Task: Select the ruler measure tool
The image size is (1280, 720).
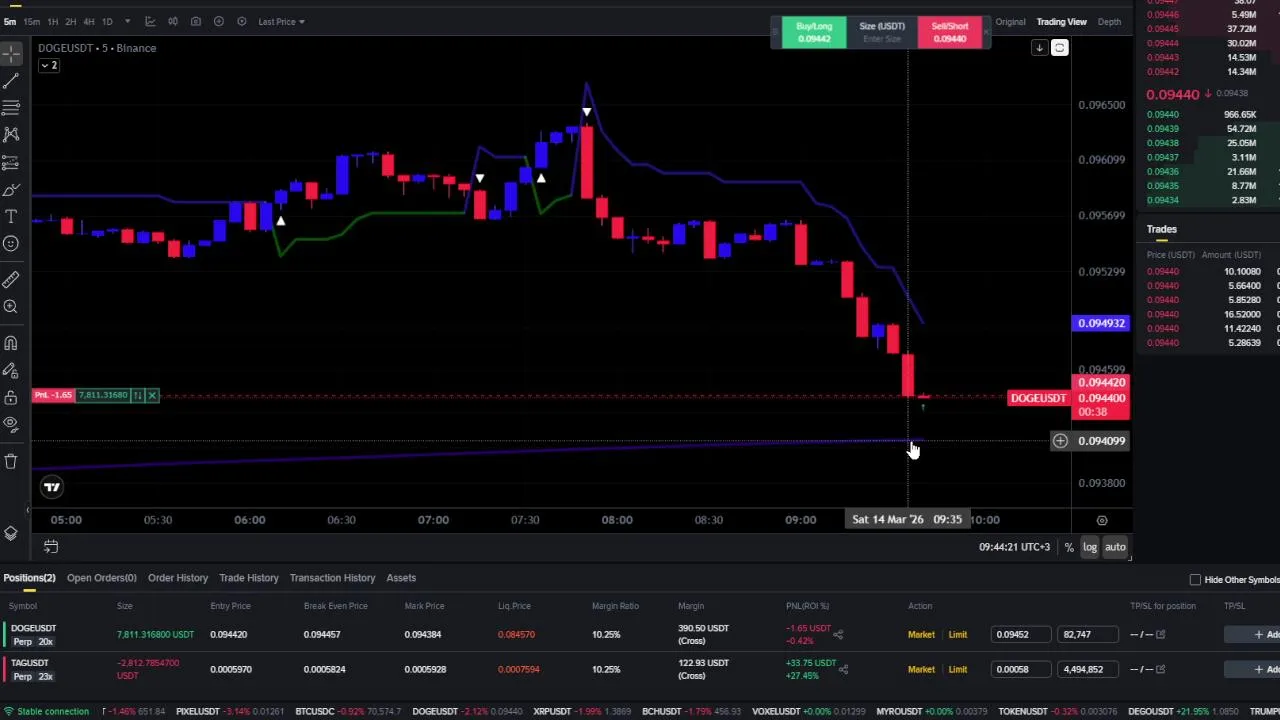Action: click(x=11, y=280)
